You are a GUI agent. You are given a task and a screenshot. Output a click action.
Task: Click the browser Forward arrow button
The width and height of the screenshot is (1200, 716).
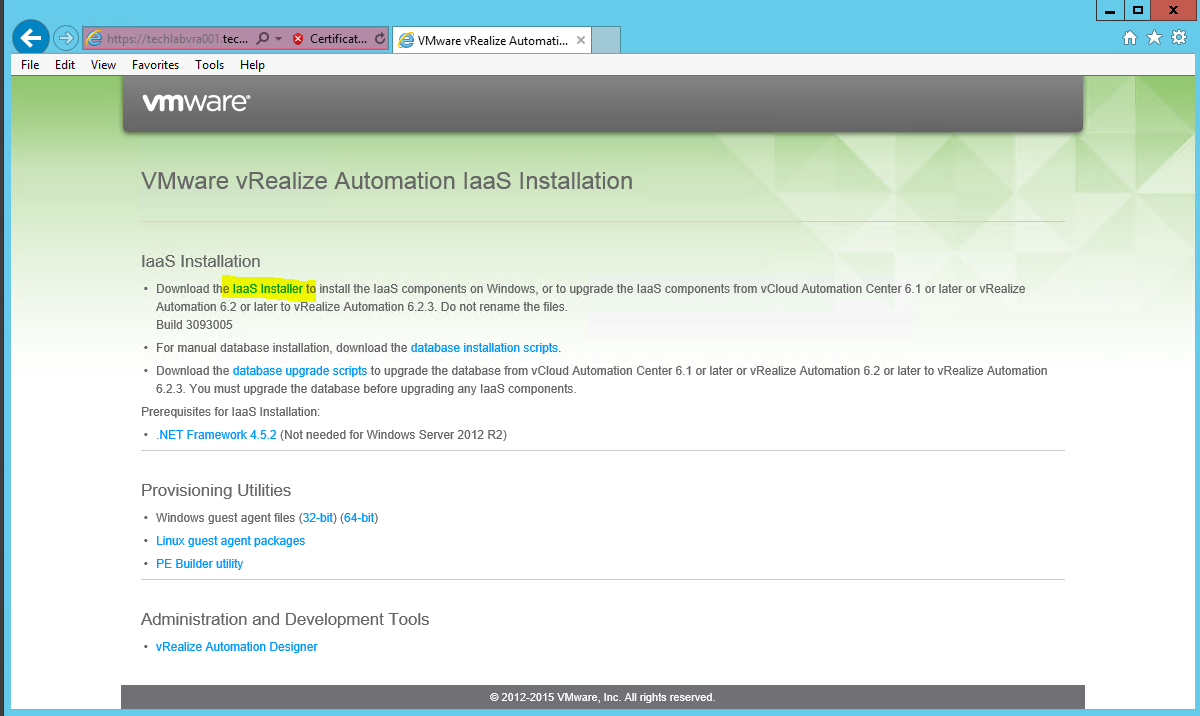click(x=66, y=38)
